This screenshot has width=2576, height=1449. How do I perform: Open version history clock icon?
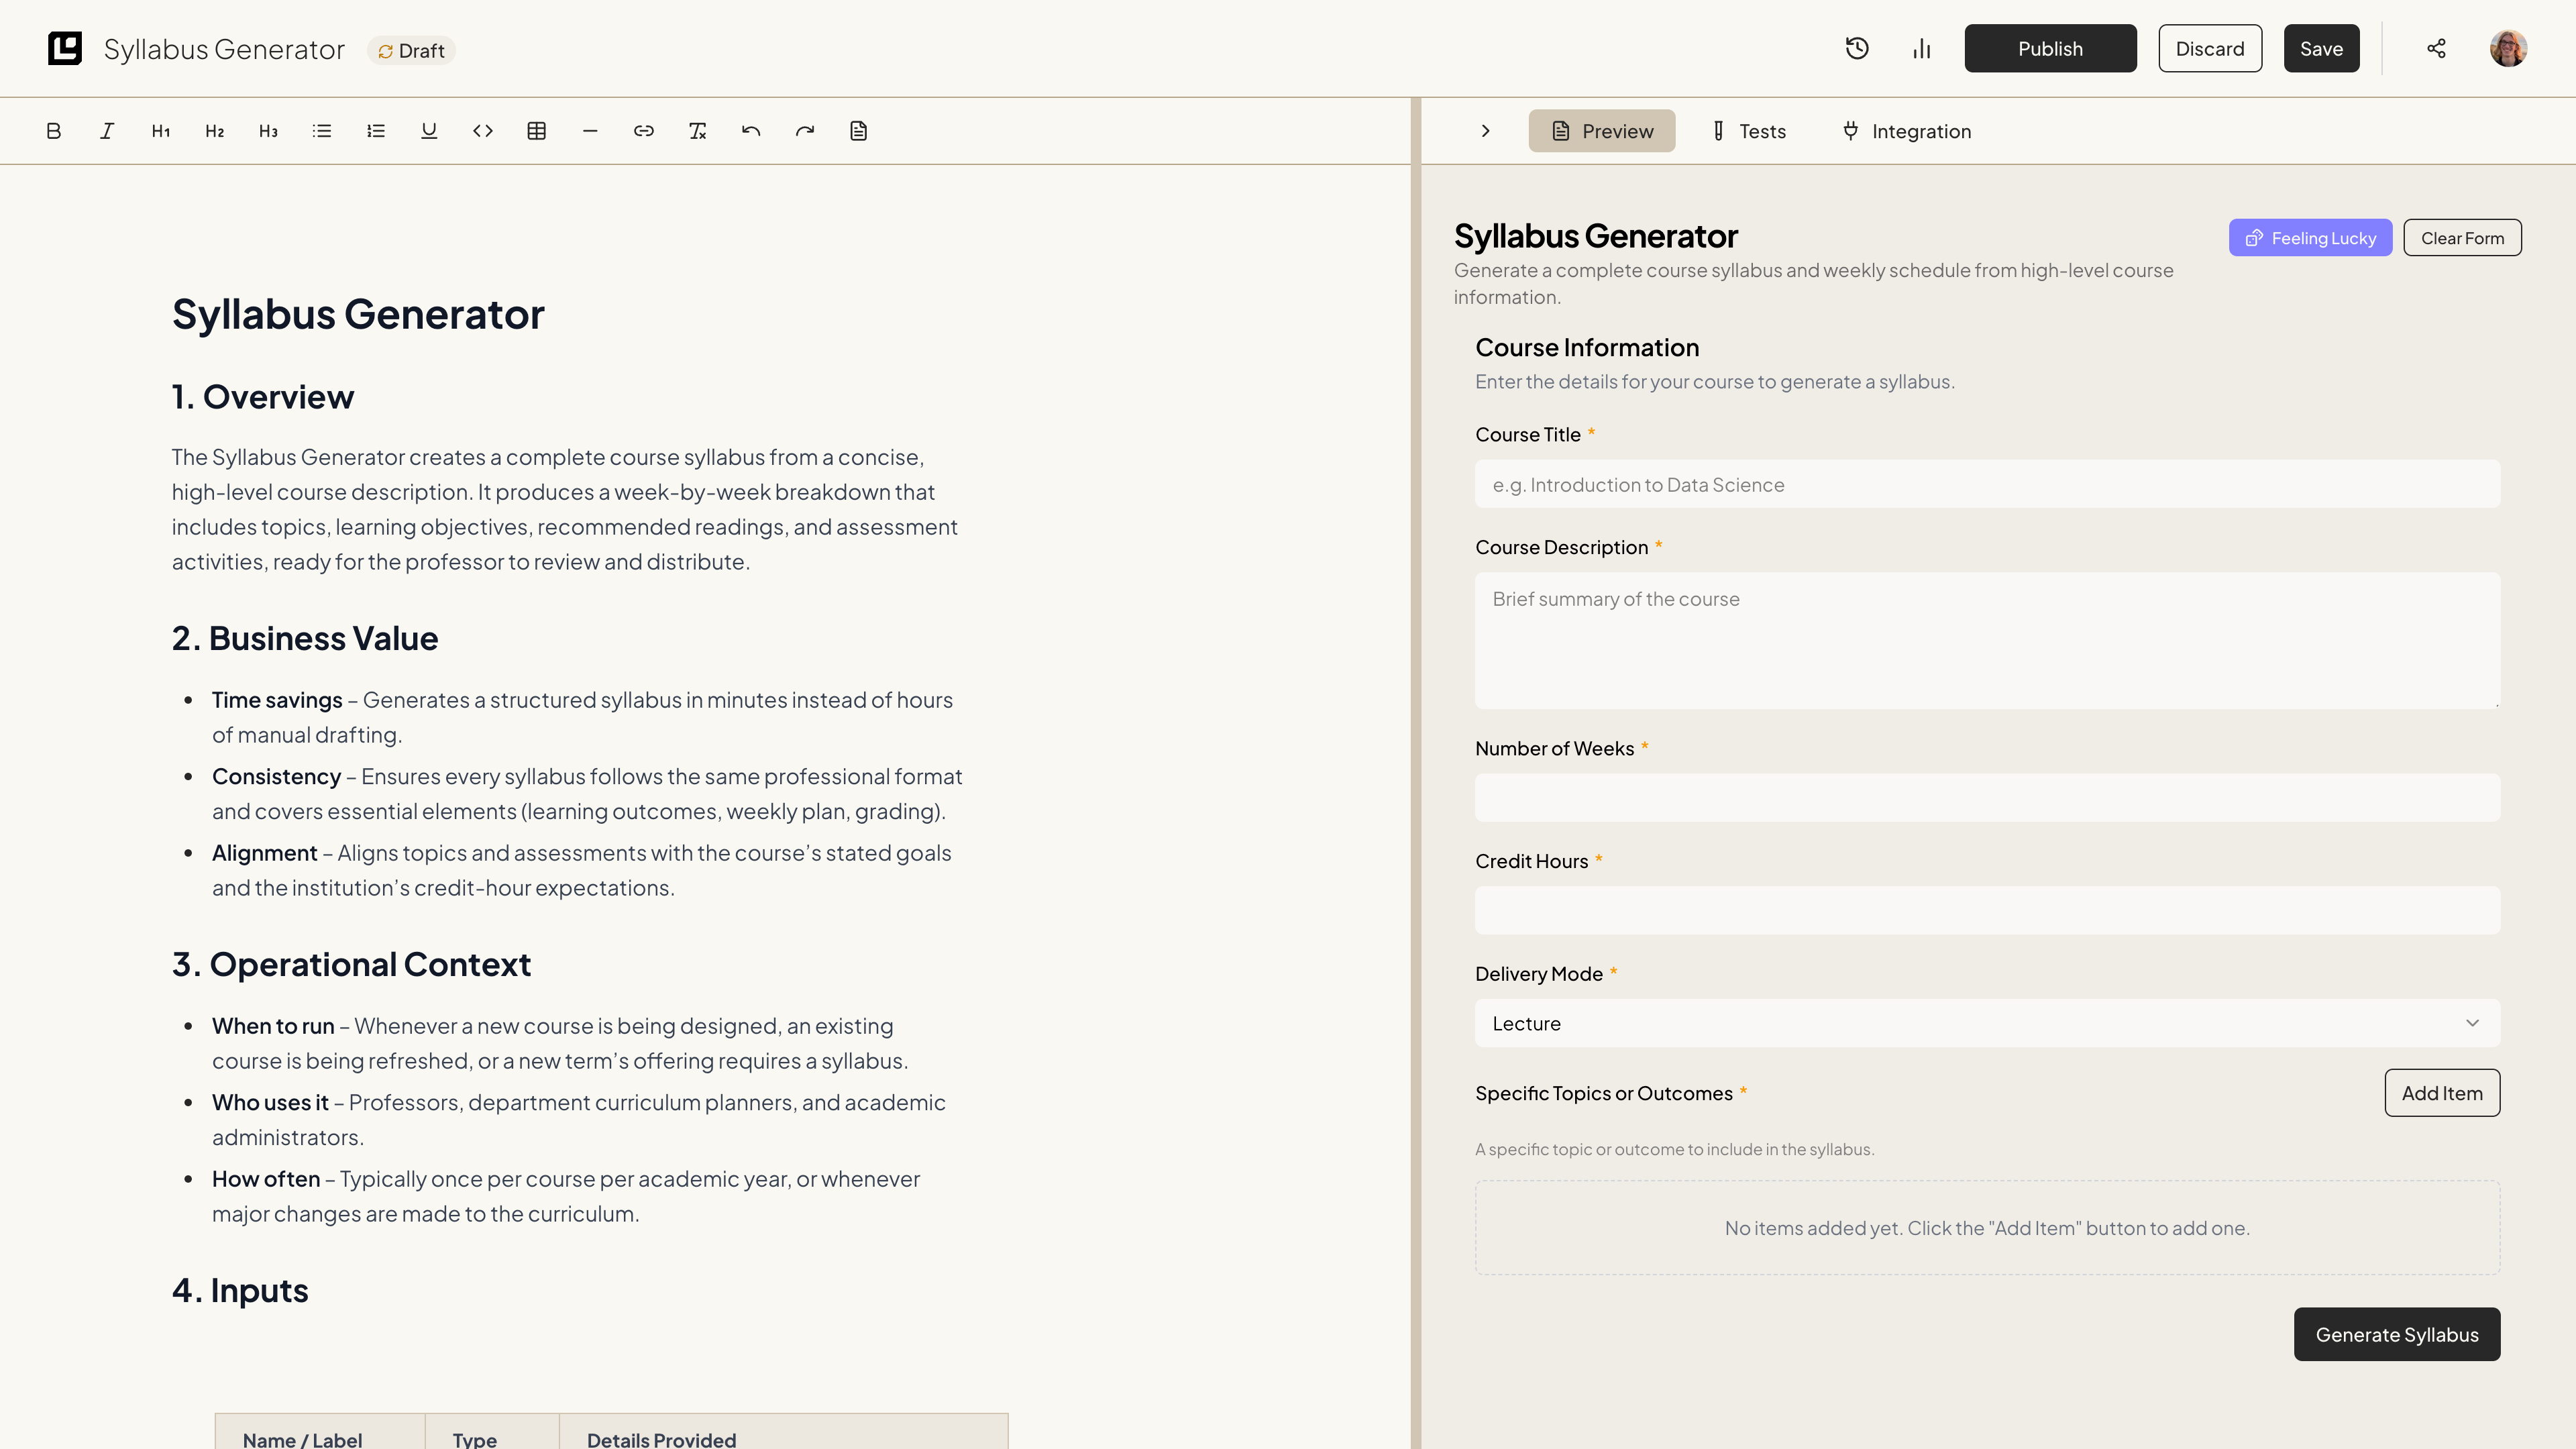point(1857,49)
